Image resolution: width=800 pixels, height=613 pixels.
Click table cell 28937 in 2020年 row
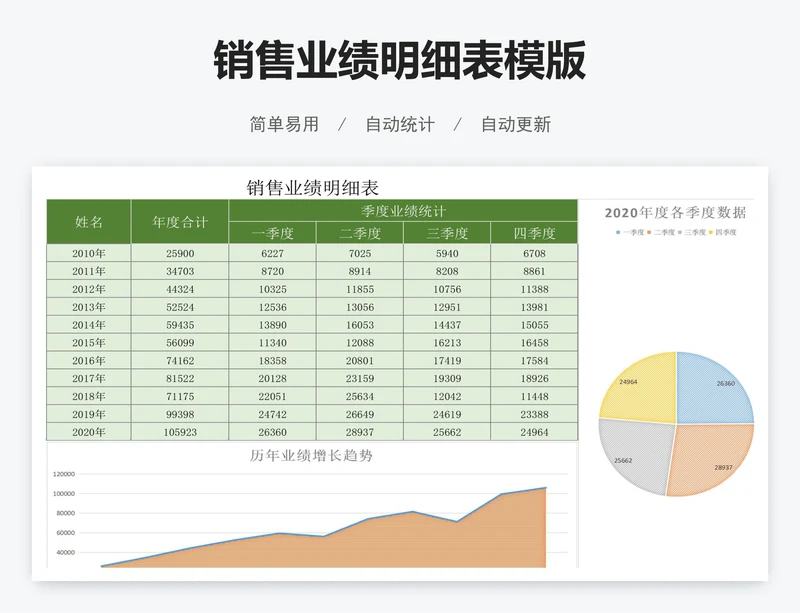pos(360,432)
